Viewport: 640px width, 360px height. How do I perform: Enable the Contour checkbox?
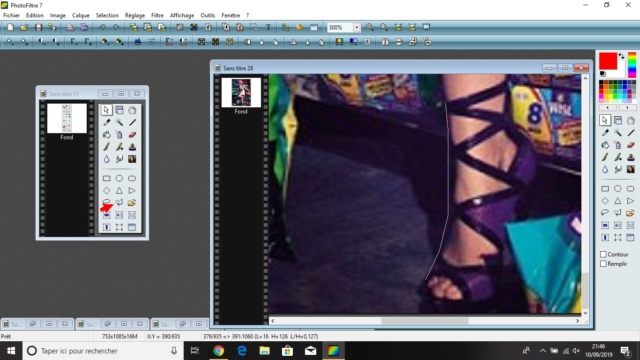pyautogui.click(x=603, y=254)
